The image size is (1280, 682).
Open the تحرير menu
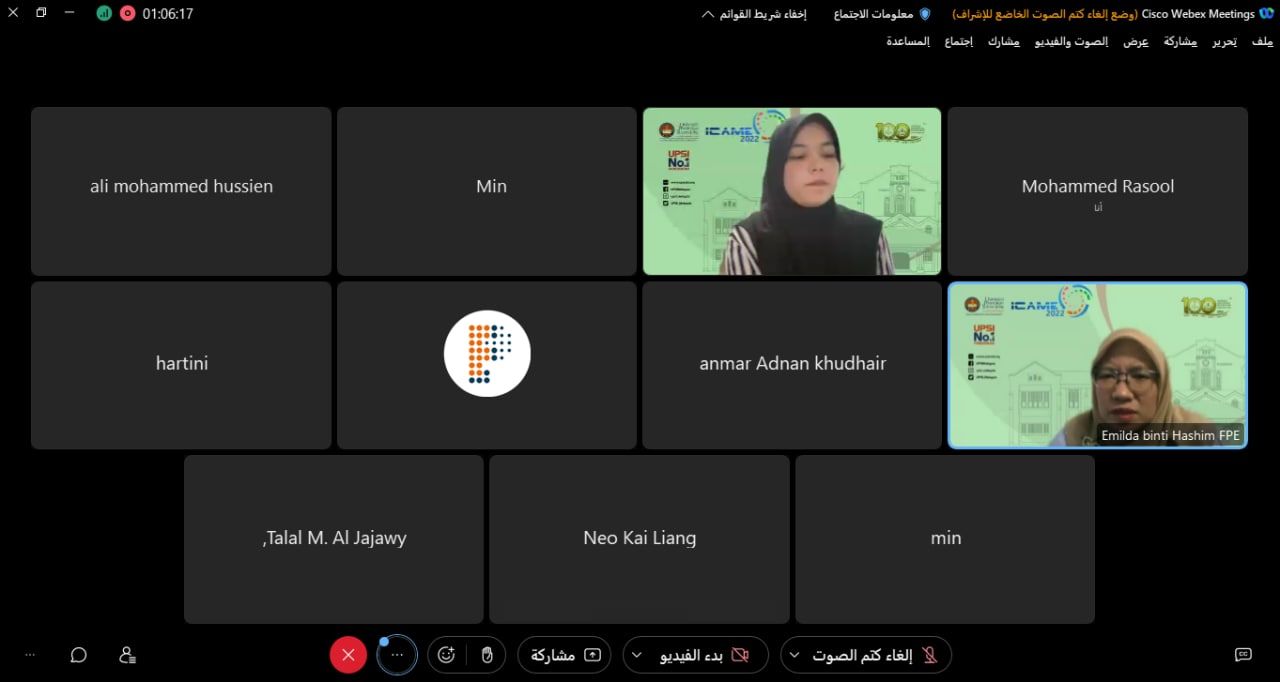click(1225, 41)
